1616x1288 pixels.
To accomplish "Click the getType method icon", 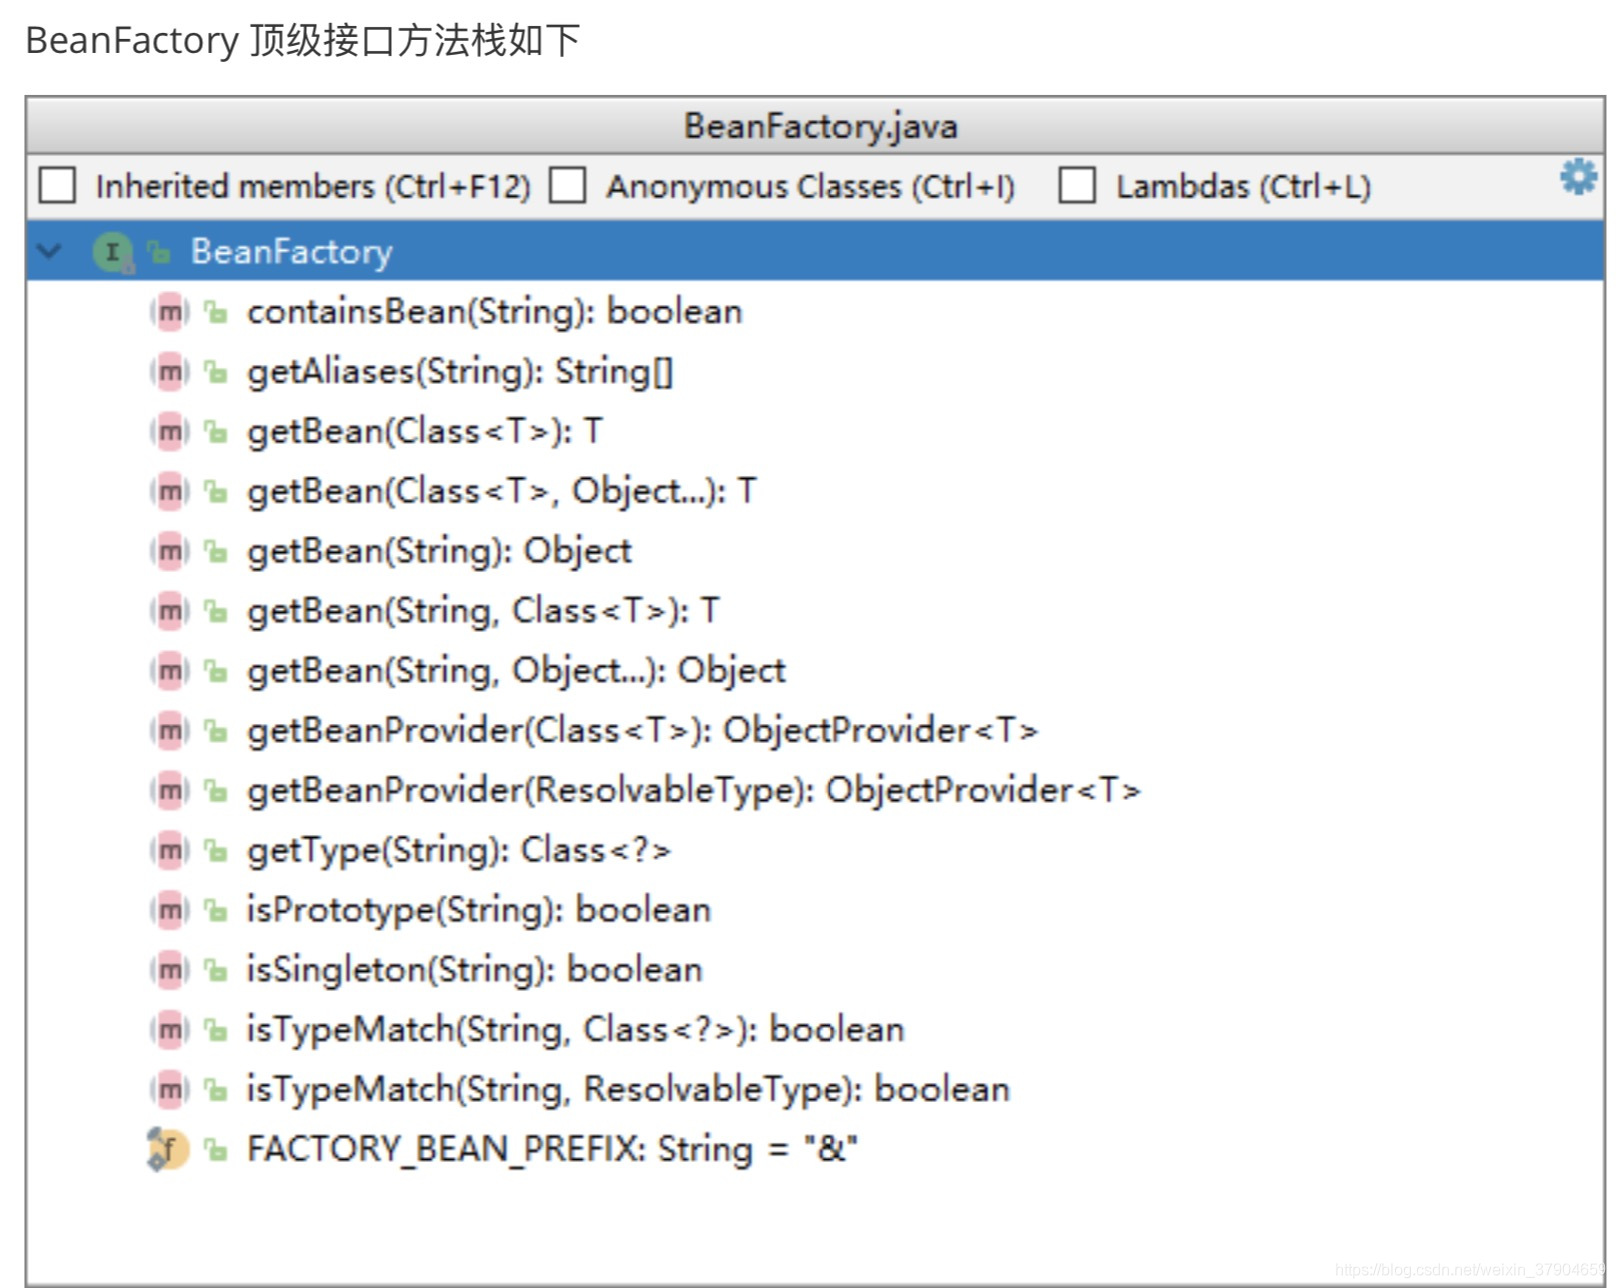I will coord(169,850).
